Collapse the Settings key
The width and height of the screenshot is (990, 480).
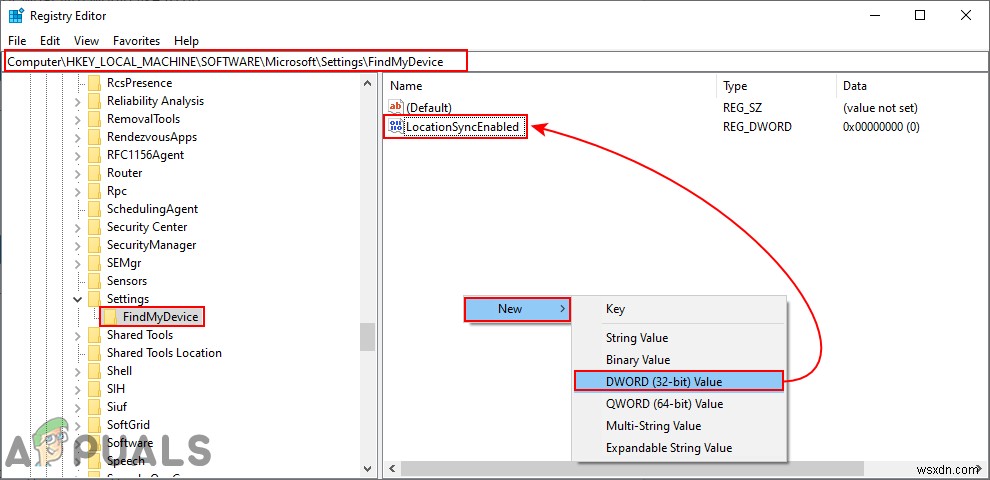(x=78, y=299)
